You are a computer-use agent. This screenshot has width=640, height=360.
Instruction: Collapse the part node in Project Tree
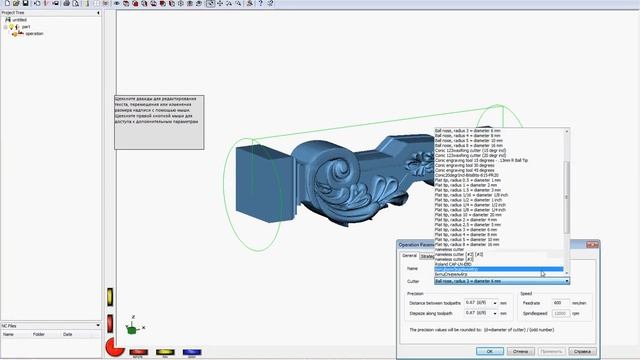point(5,27)
